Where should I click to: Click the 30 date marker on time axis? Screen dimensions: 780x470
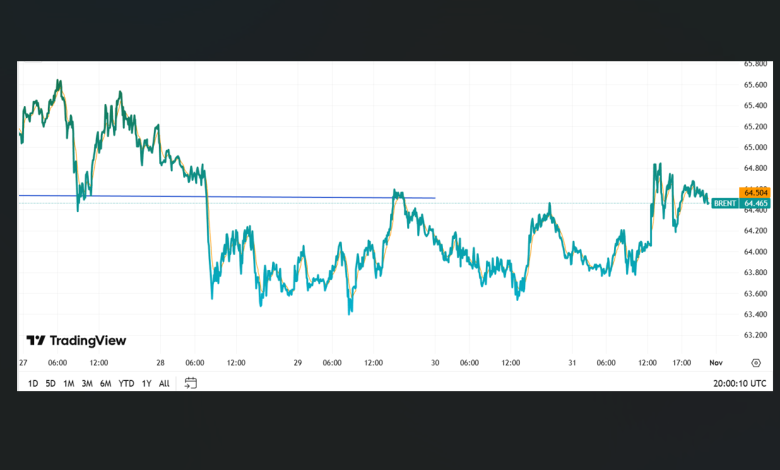tap(435, 363)
